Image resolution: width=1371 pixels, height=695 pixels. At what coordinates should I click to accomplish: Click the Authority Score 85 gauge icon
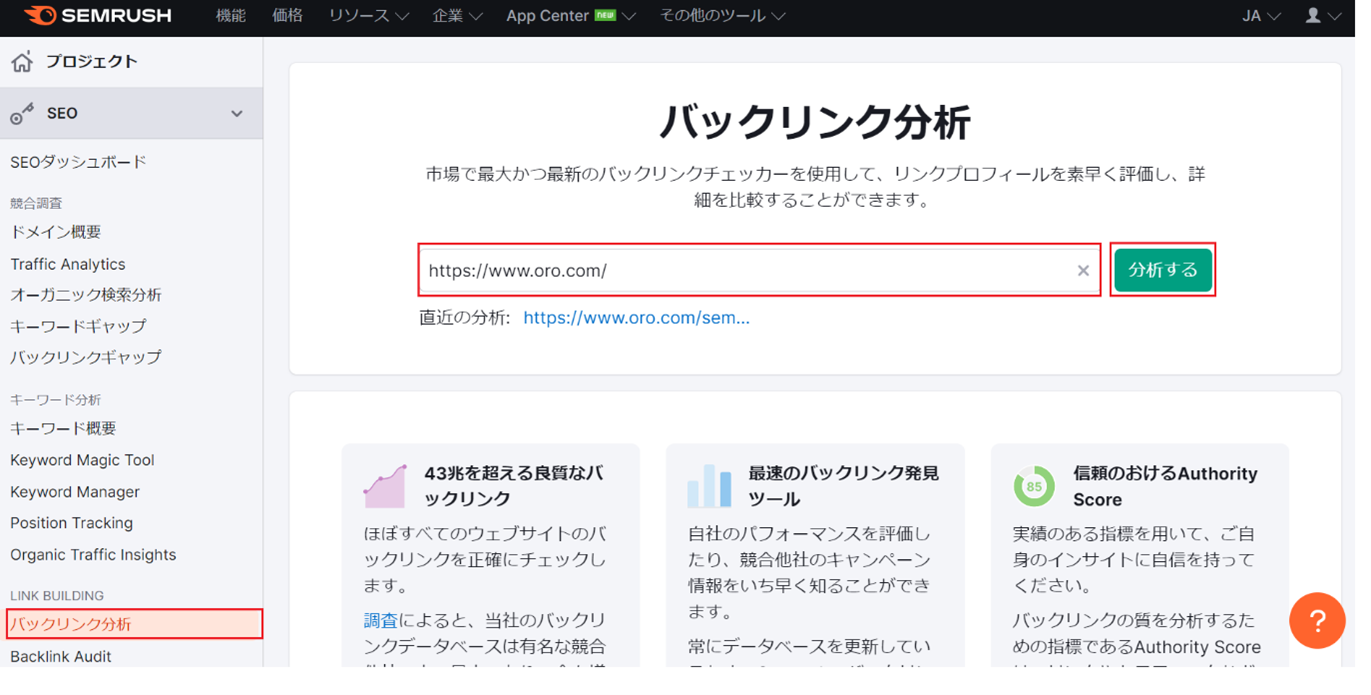point(1033,487)
